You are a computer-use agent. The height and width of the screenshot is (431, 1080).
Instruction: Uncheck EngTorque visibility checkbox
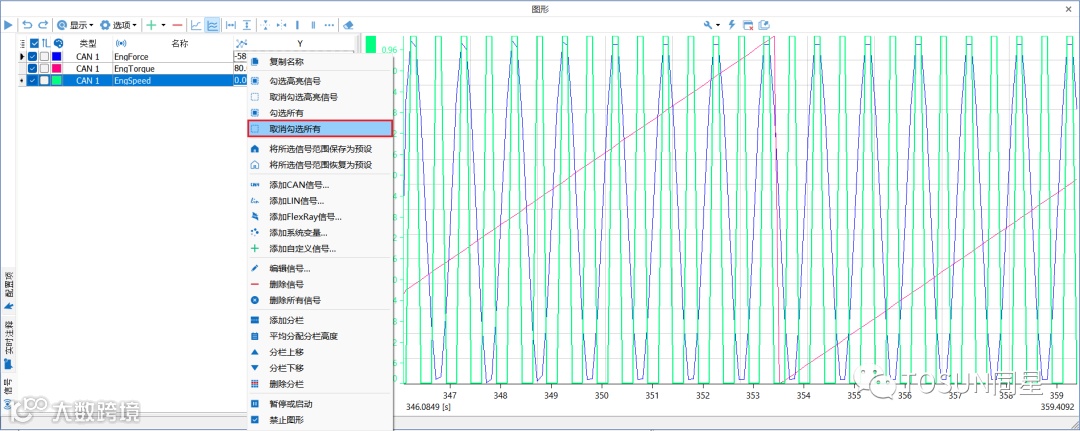[32, 69]
